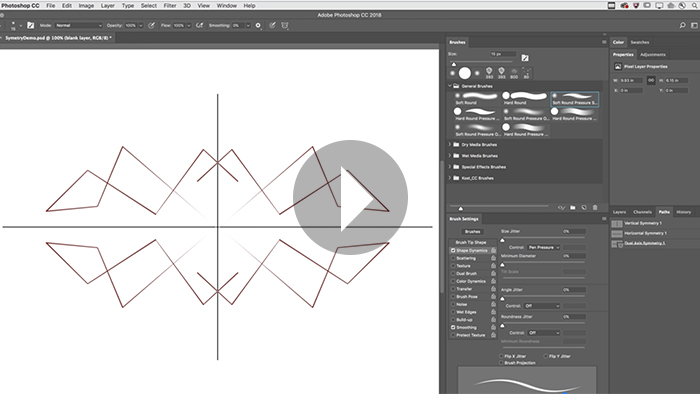Enable the Scattering checkbox
Screen dimensions: 700x394
[x=453, y=258]
